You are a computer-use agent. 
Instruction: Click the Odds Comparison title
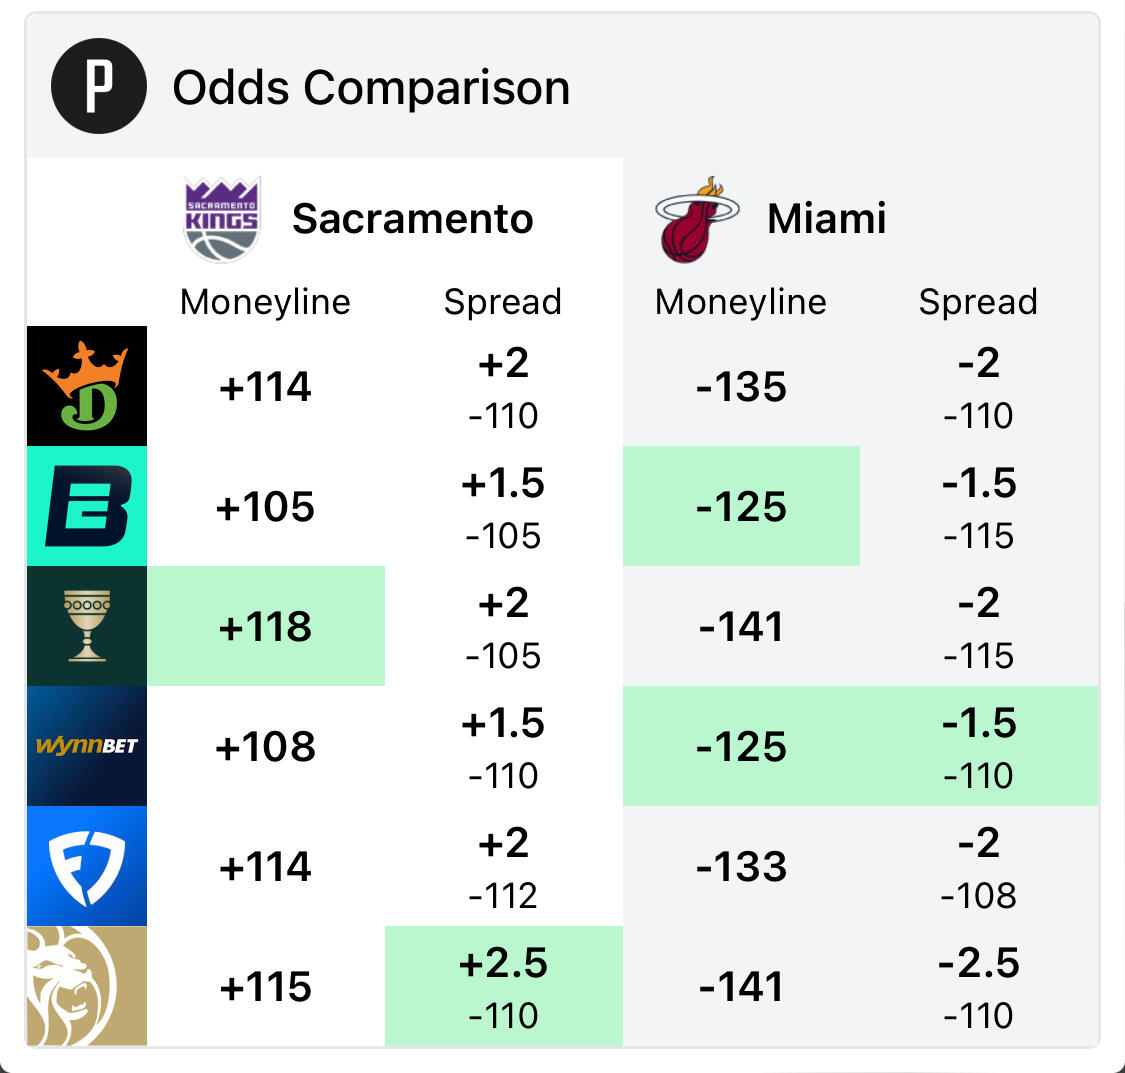(x=371, y=88)
